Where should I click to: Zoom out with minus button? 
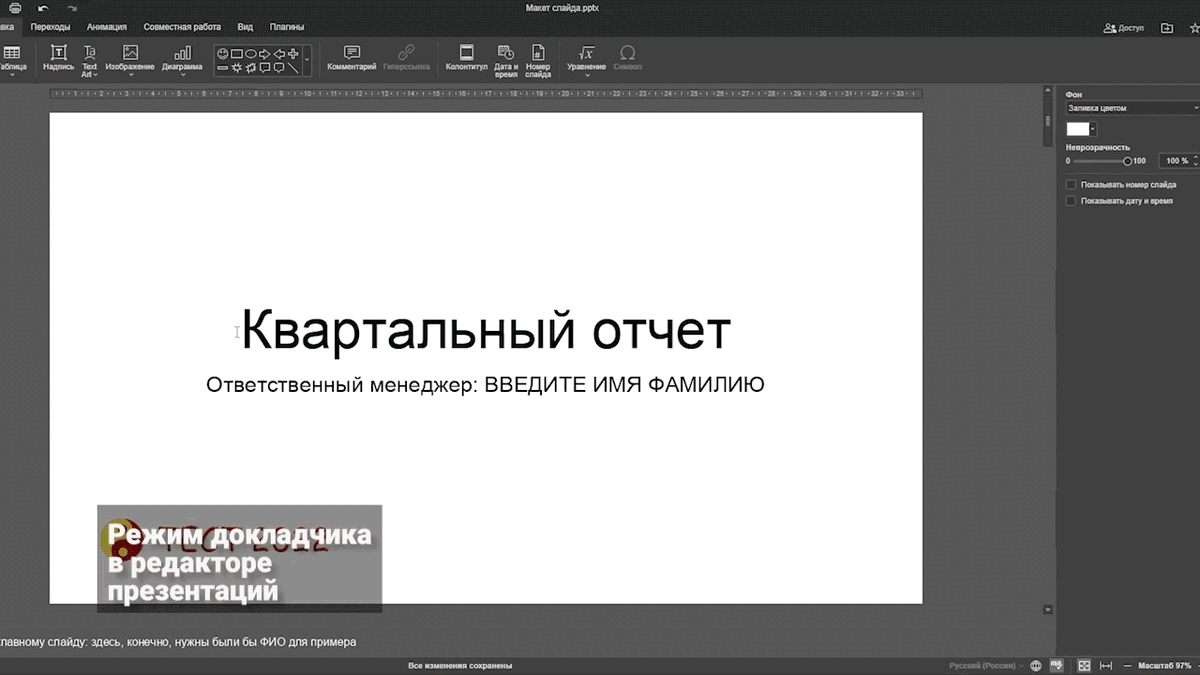coord(1126,665)
